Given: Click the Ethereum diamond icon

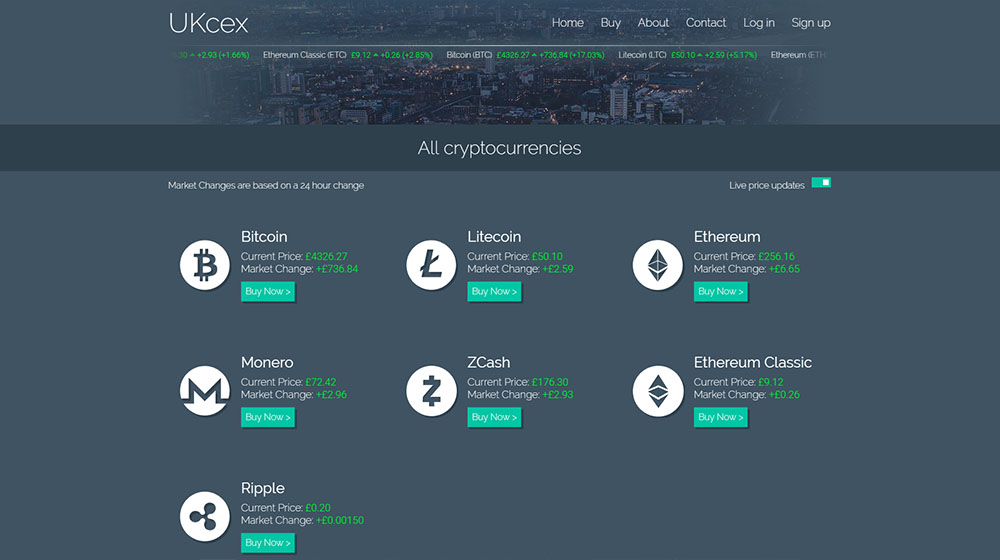Looking at the screenshot, I should (658, 265).
